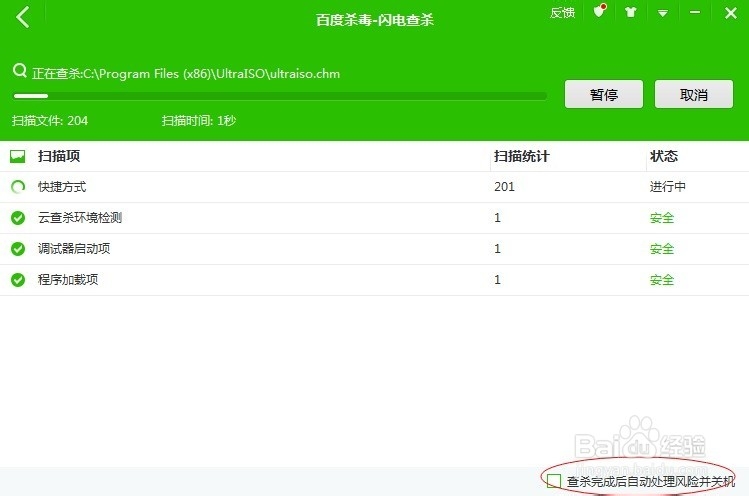Screen dimensions: 749x496
Task: Open the skin shirt icon
Action: (631, 12)
